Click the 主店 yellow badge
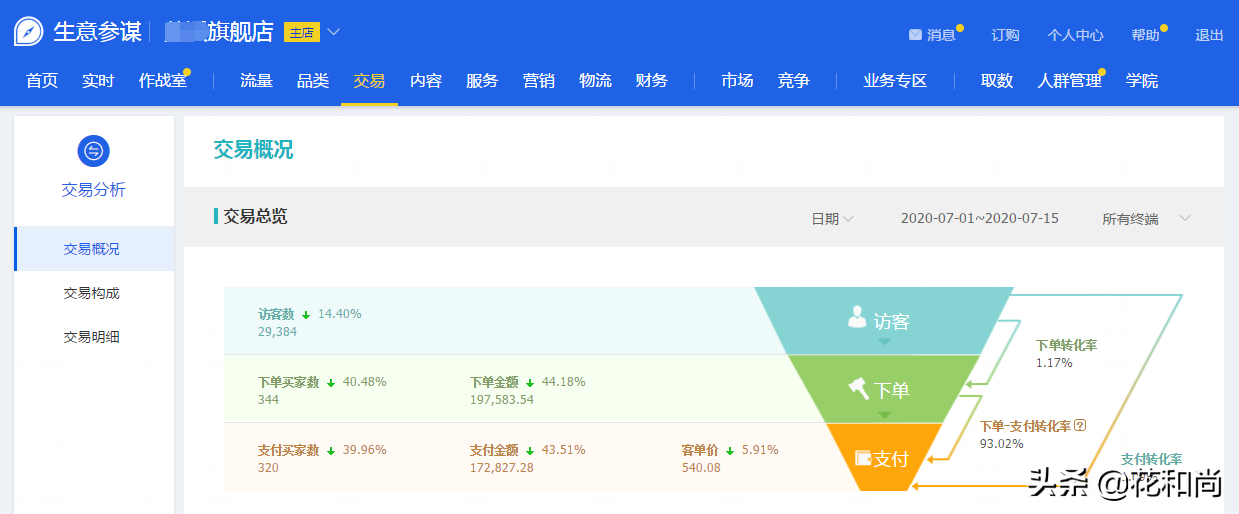This screenshot has width=1239, height=514. (x=301, y=33)
